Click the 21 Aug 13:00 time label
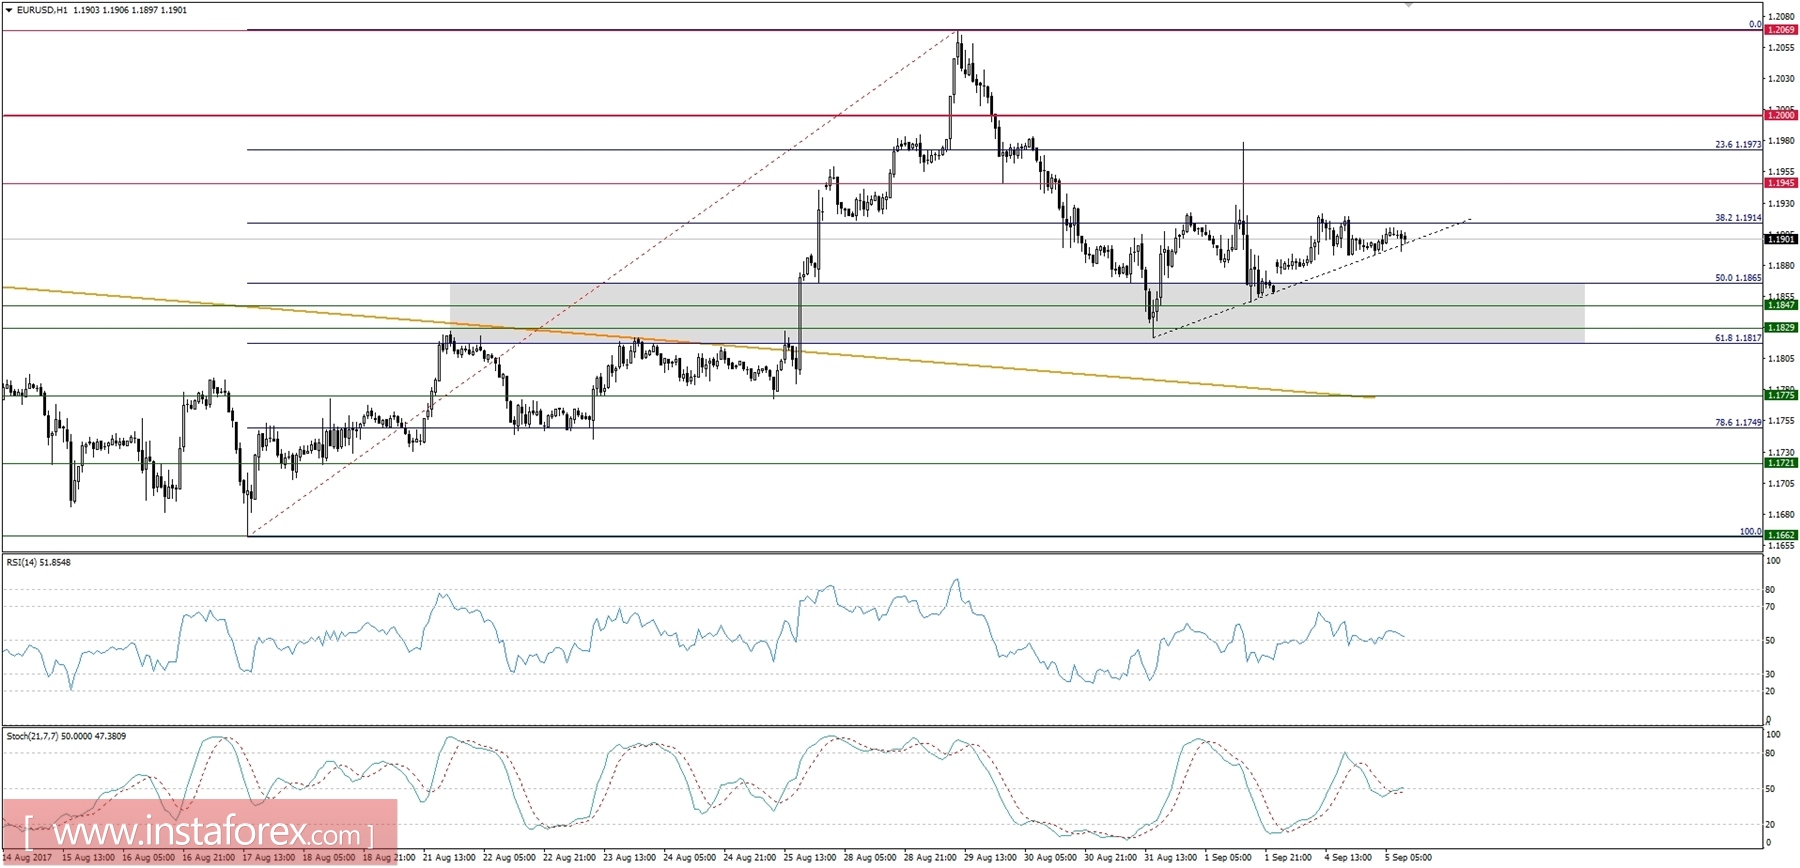Image resolution: width=1800 pixels, height=868 pixels. (x=449, y=857)
